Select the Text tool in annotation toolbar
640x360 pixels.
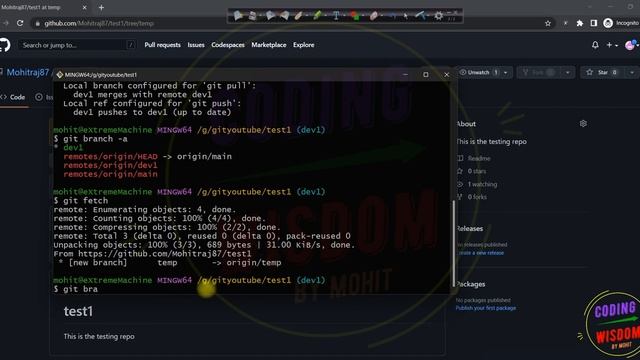[336, 16]
